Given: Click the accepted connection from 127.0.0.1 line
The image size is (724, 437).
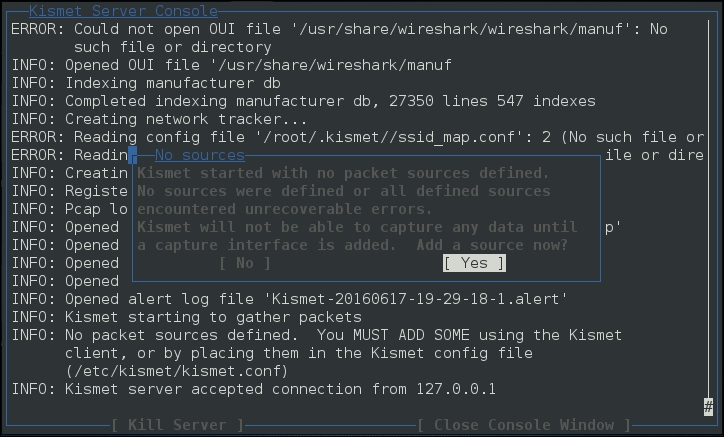Looking at the screenshot, I should [254, 389].
